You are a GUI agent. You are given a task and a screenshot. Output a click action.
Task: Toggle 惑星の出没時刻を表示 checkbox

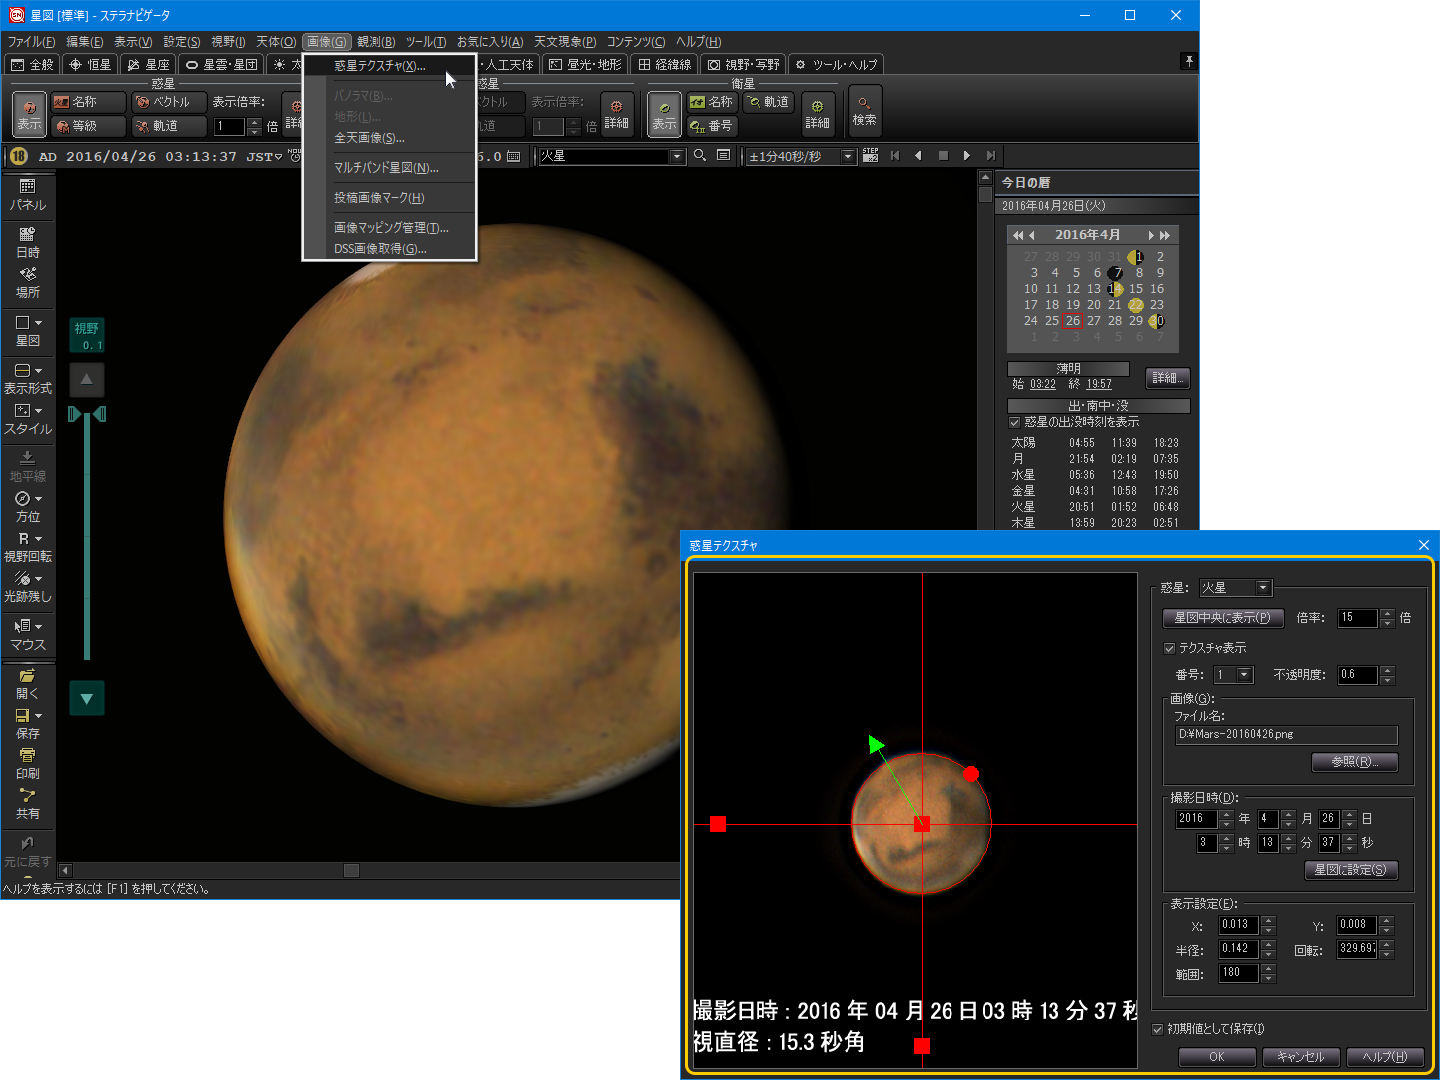coord(1015,422)
